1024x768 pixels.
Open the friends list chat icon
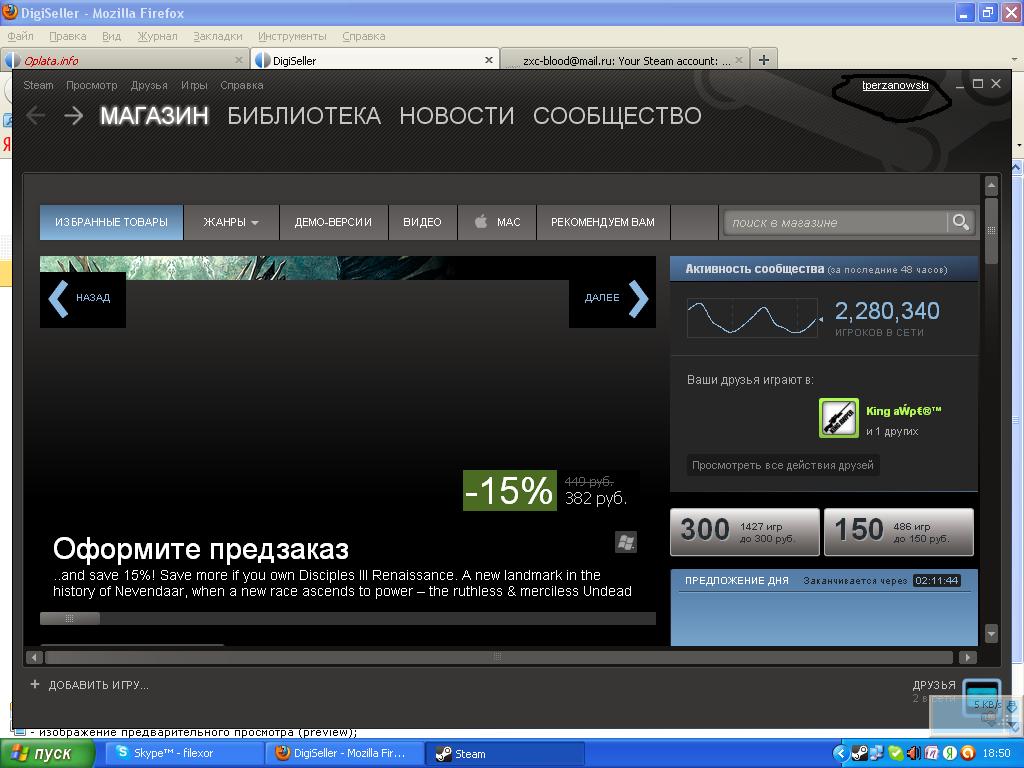[x=982, y=697]
